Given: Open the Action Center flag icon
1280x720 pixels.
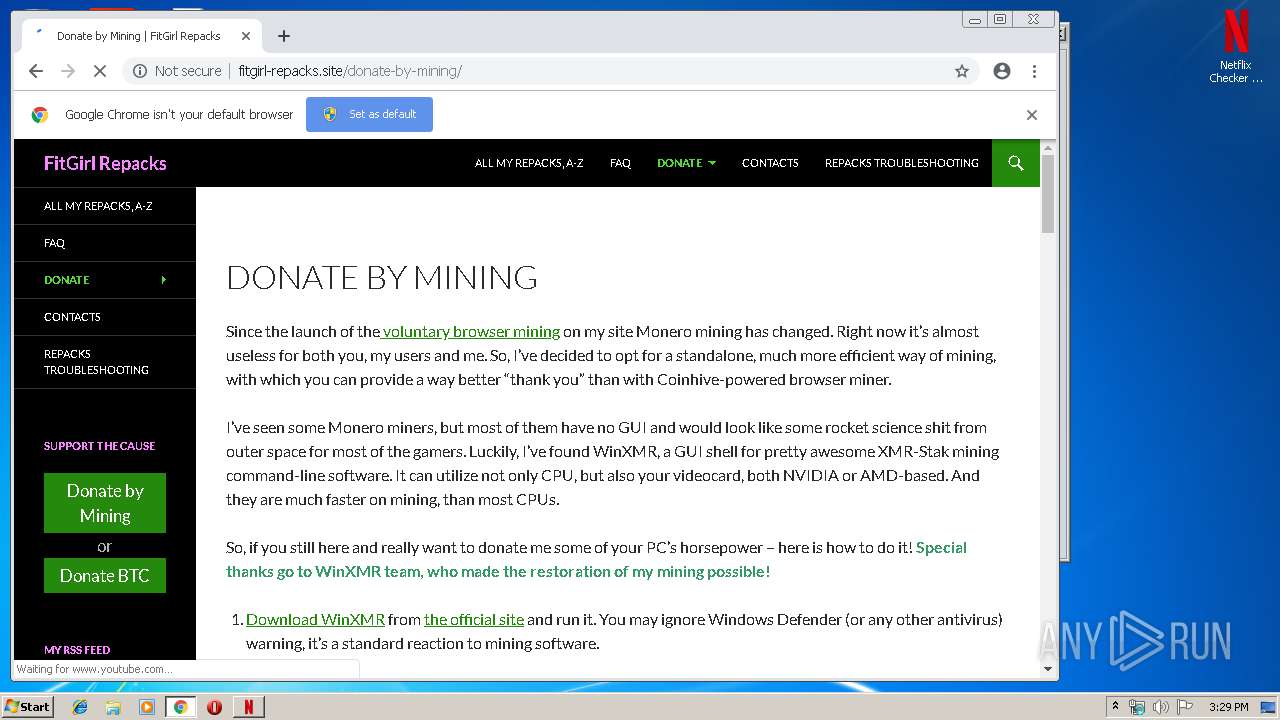Looking at the screenshot, I should [x=1185, y=707].
